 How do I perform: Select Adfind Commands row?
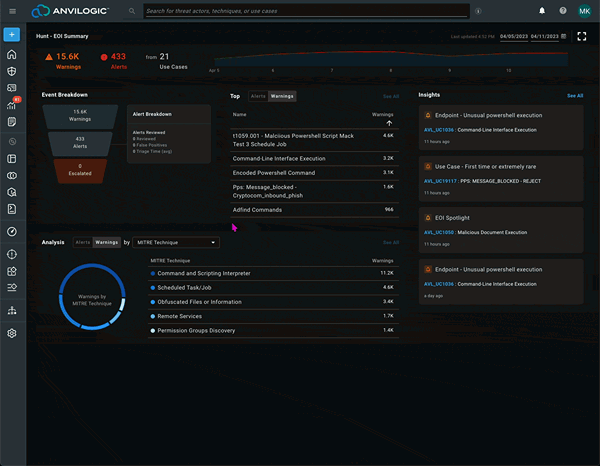(315, 210)
